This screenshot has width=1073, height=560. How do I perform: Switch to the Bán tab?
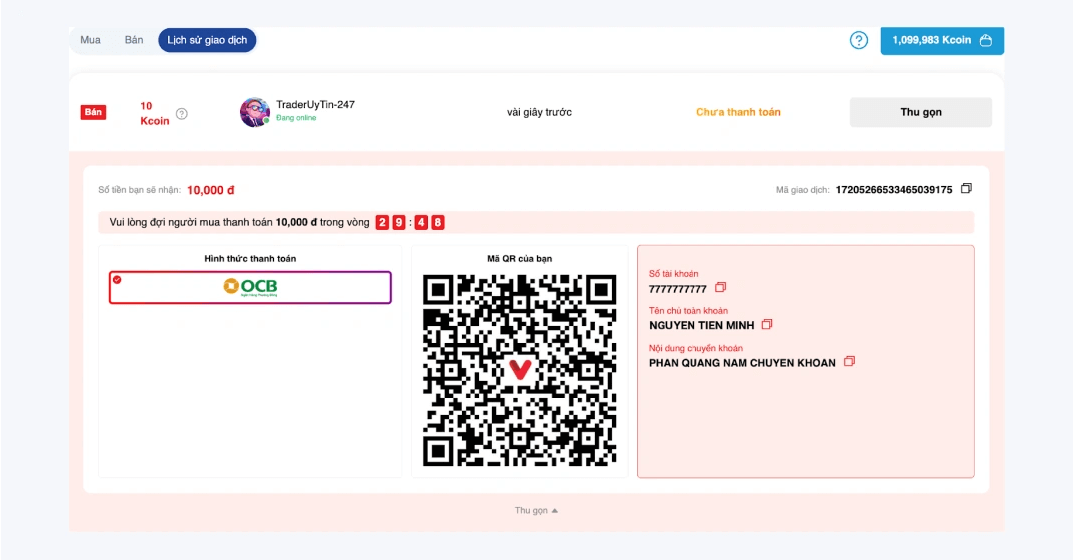click(x=134, y=40)
